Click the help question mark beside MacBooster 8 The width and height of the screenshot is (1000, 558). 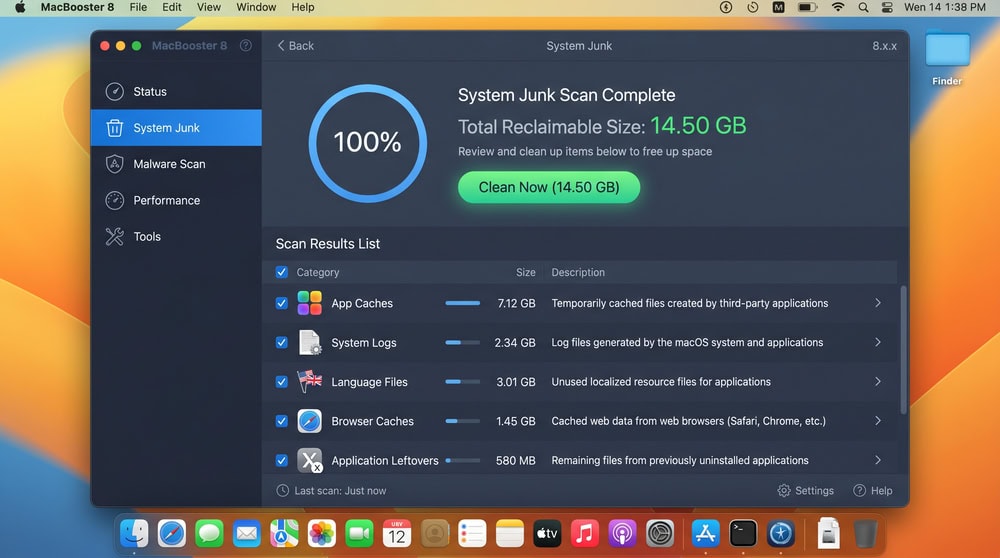[x=246, y=46]
